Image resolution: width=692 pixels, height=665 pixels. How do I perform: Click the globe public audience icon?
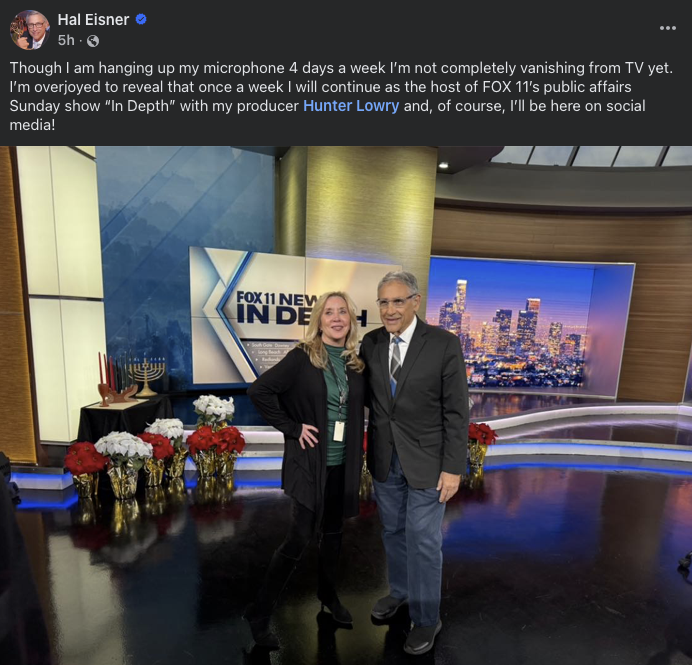(93, 41)
